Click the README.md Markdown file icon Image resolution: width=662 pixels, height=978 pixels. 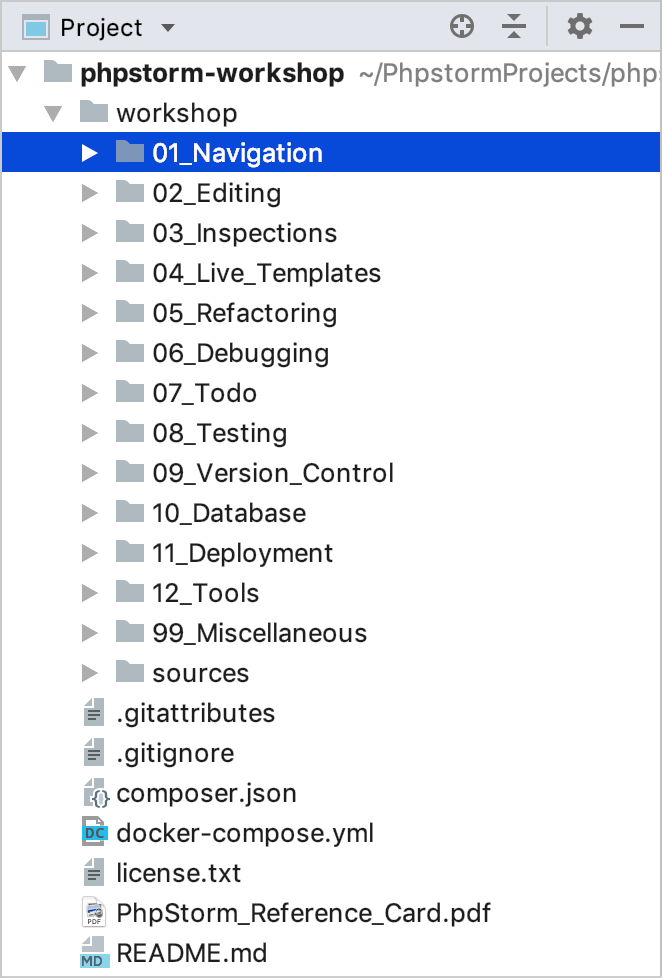pos(94,952)
